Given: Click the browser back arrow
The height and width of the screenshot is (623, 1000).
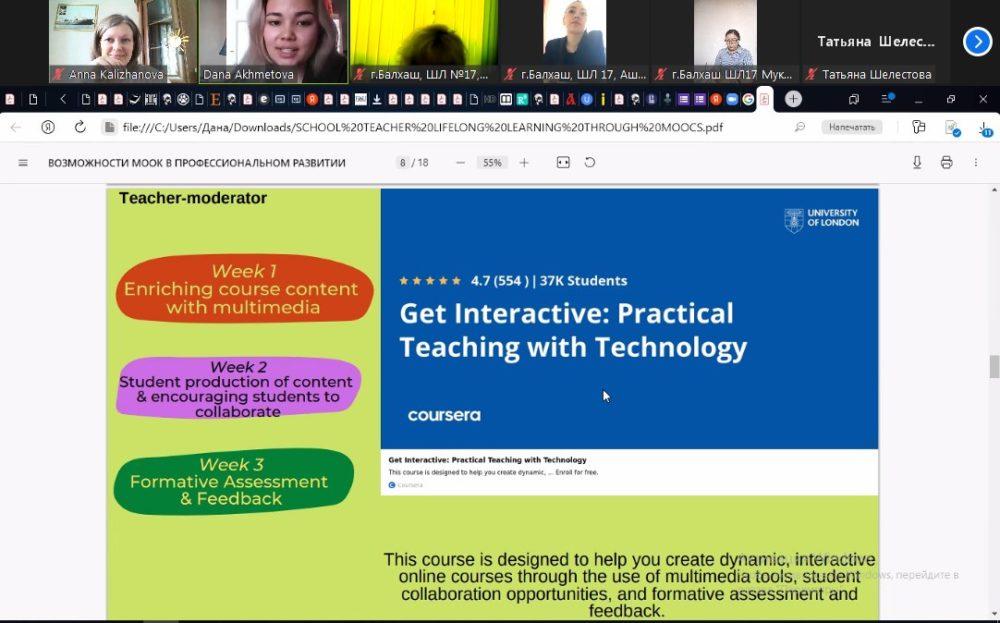Looking at the screenshot, I should click(x=16, y=127).
